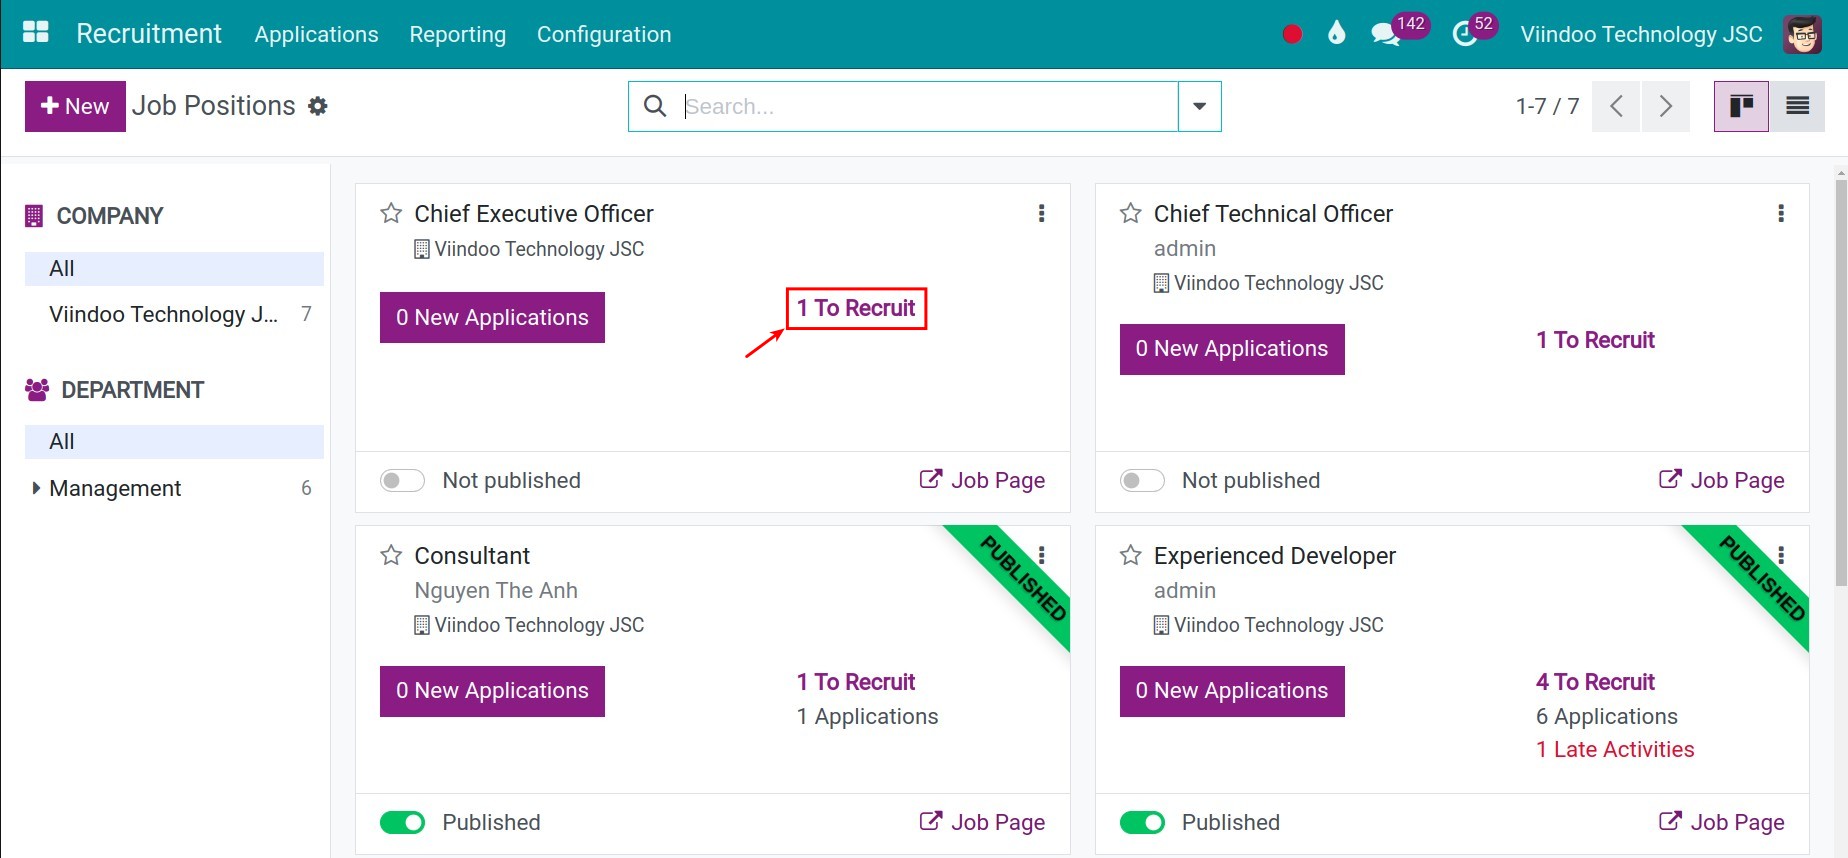This screenshot has width=1848, height=858.
Task: Star the Consultant job position
Action: (x=391, y=555)
